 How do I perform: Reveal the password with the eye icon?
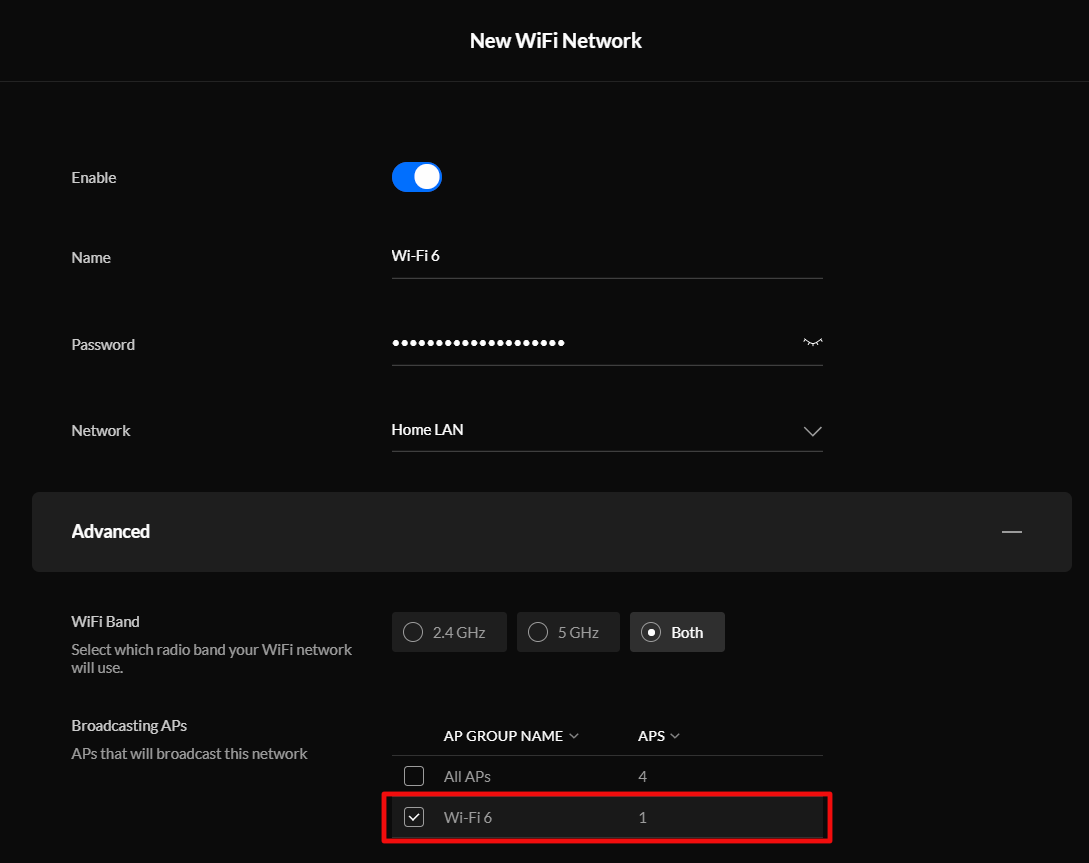coord(812,343)
